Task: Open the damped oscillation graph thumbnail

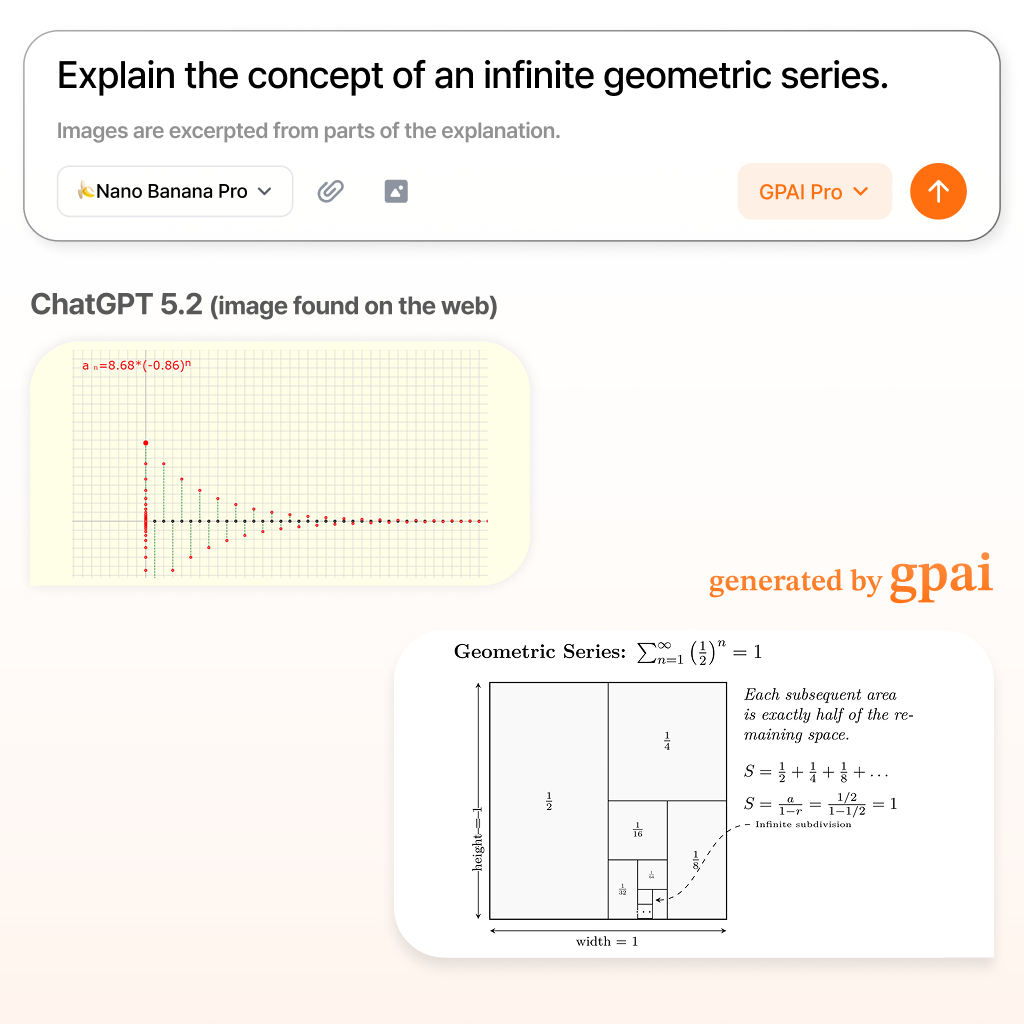Action: pos(280,463)
